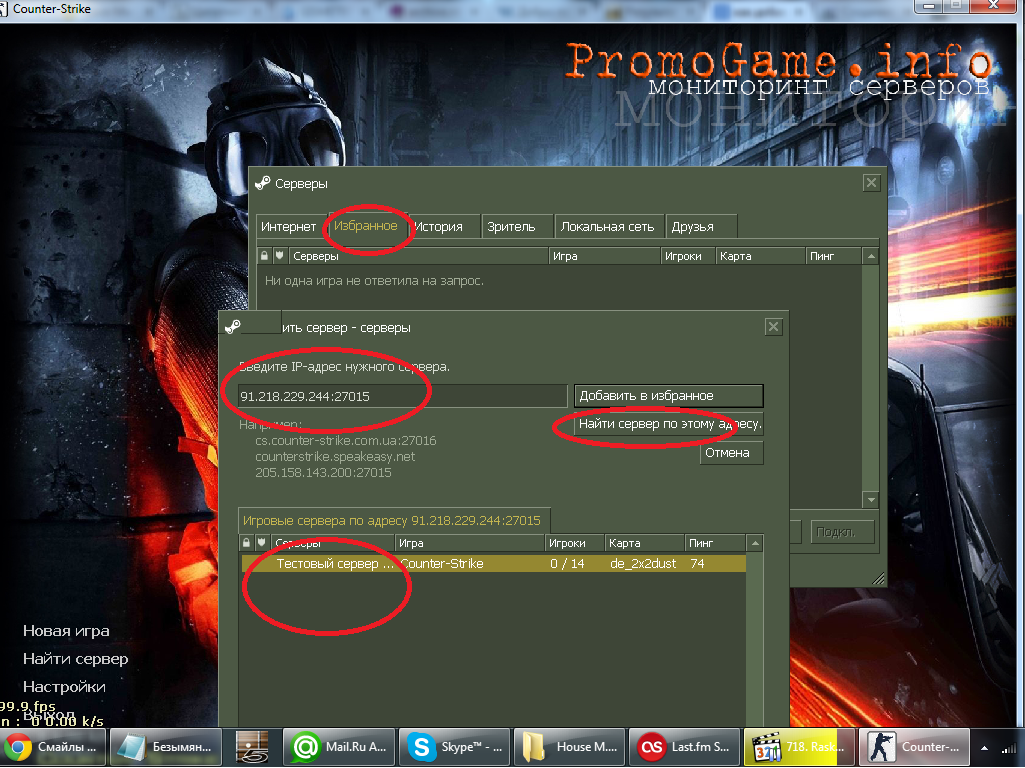Open Skype from the taskbar

[x=454, y=746]
